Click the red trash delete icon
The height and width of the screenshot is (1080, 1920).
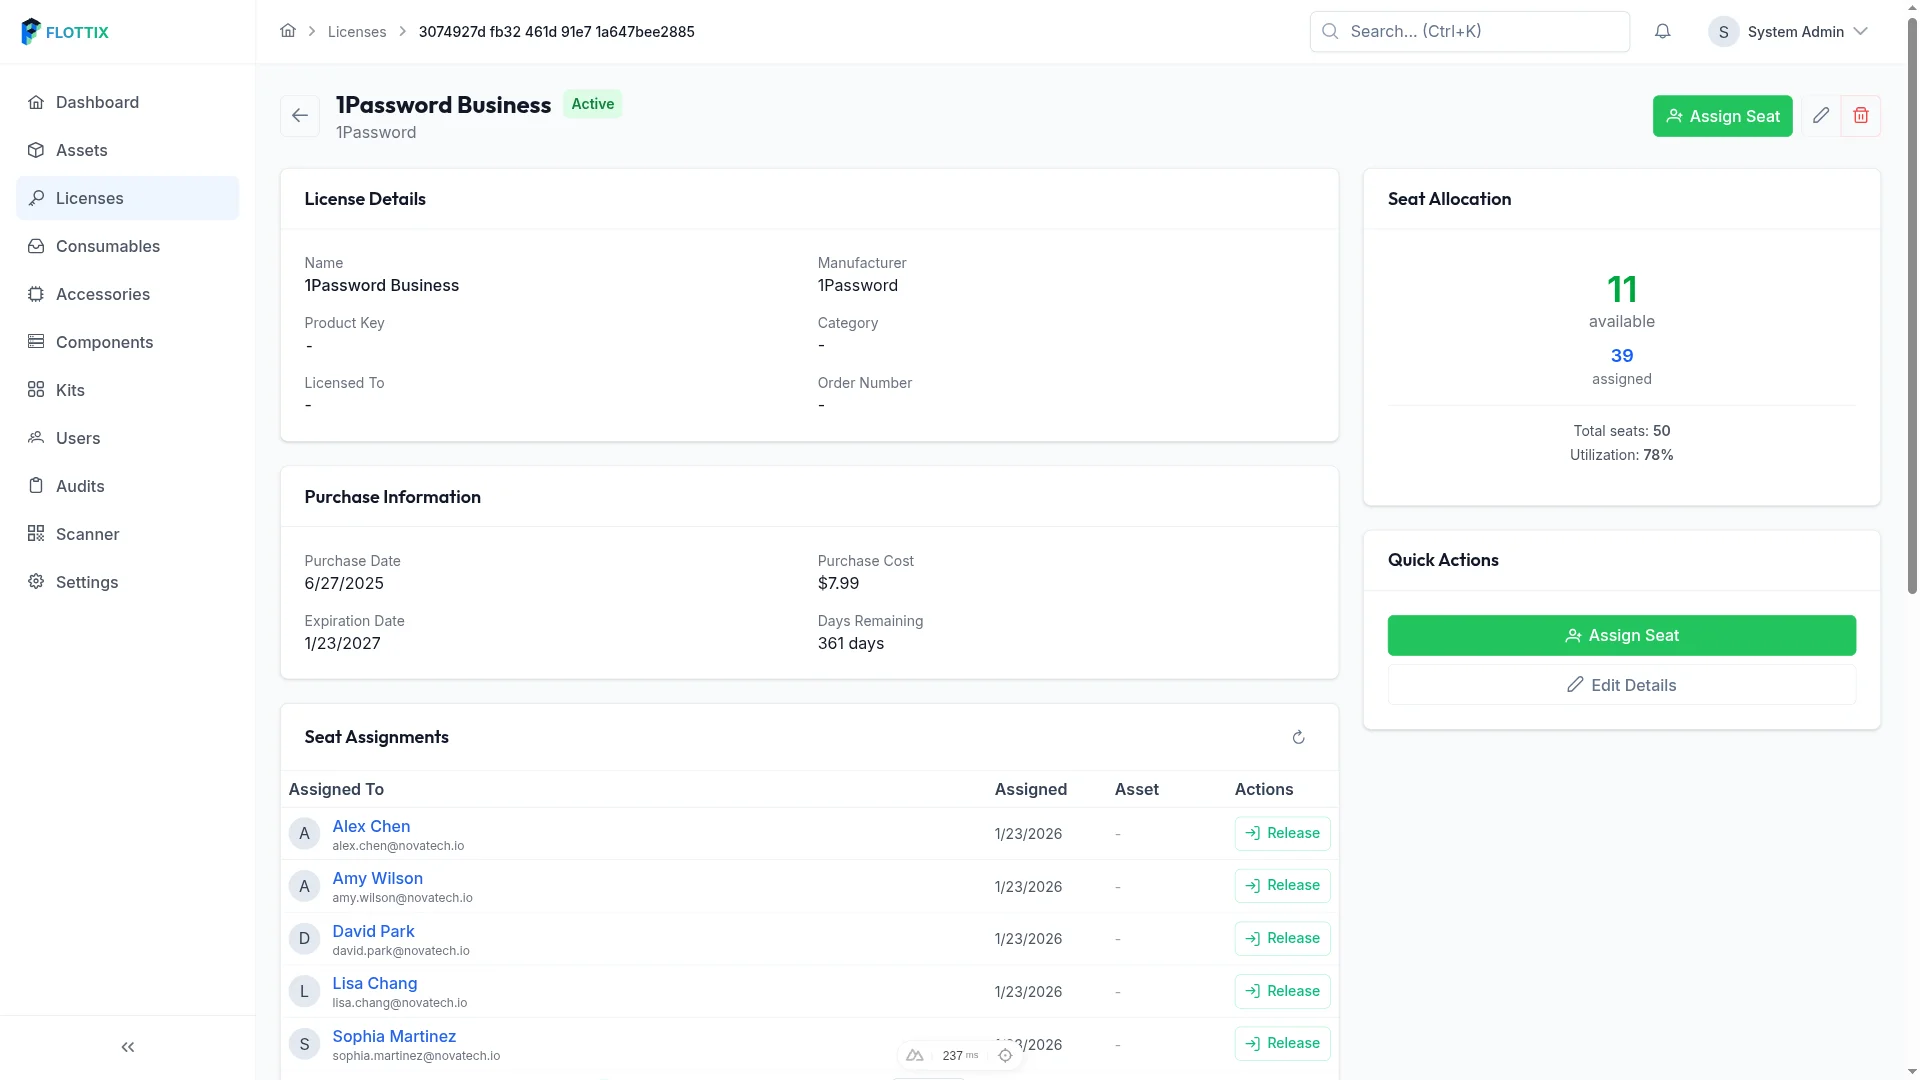click(x=1861, y=116)
